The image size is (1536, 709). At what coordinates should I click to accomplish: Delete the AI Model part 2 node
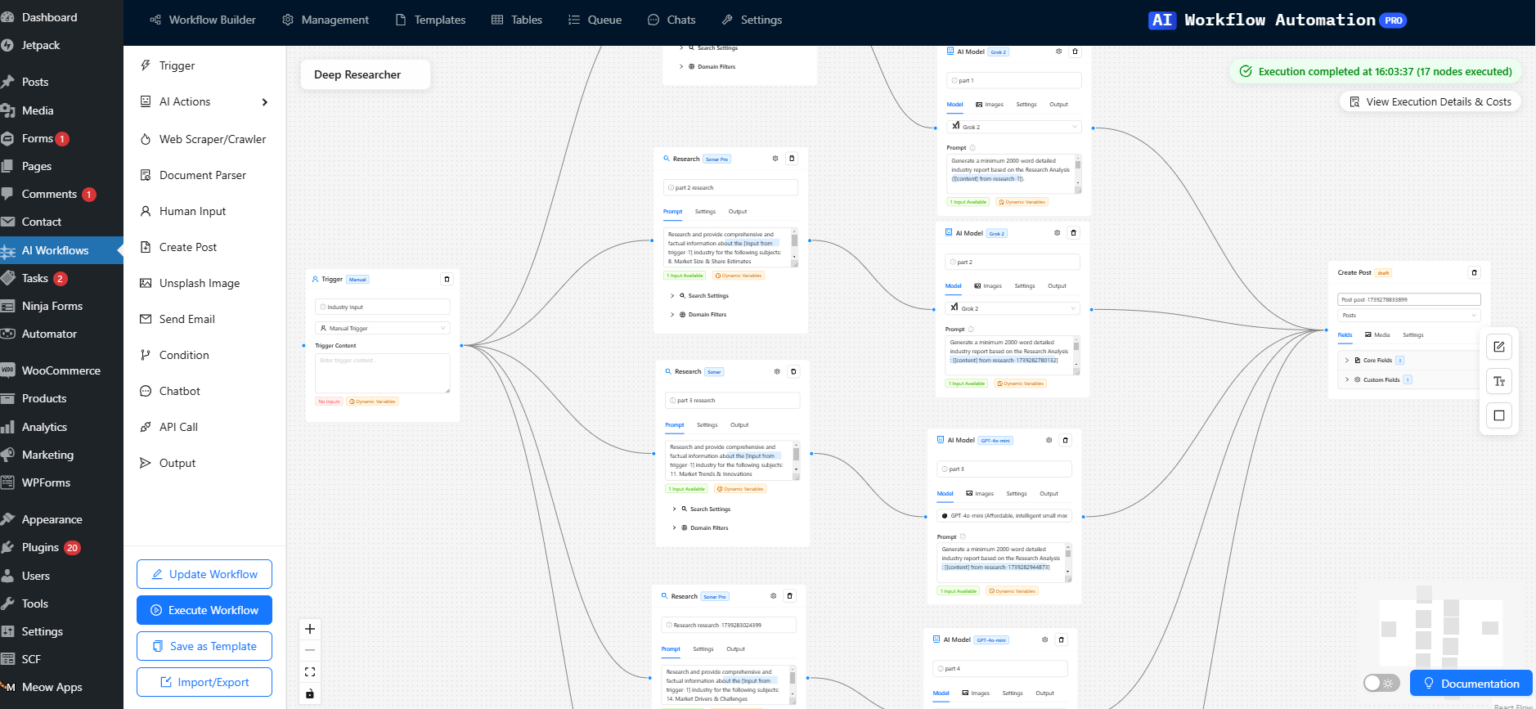click(x=1073, y=233)
